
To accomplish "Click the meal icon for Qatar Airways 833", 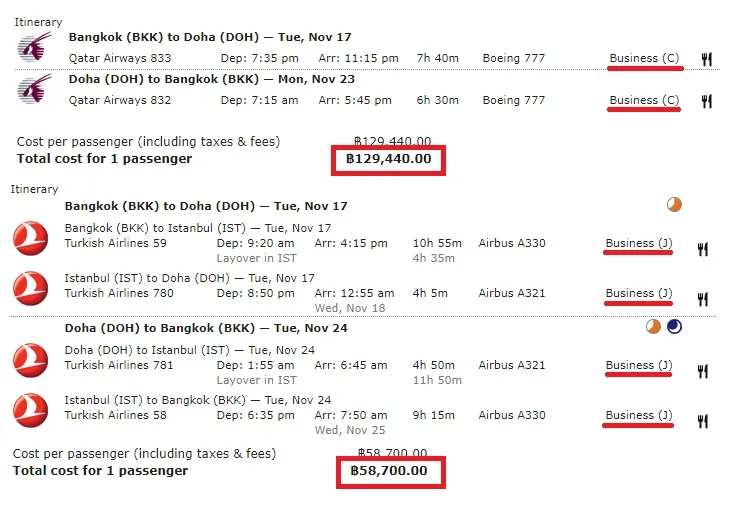I will [x=707, y=59].
